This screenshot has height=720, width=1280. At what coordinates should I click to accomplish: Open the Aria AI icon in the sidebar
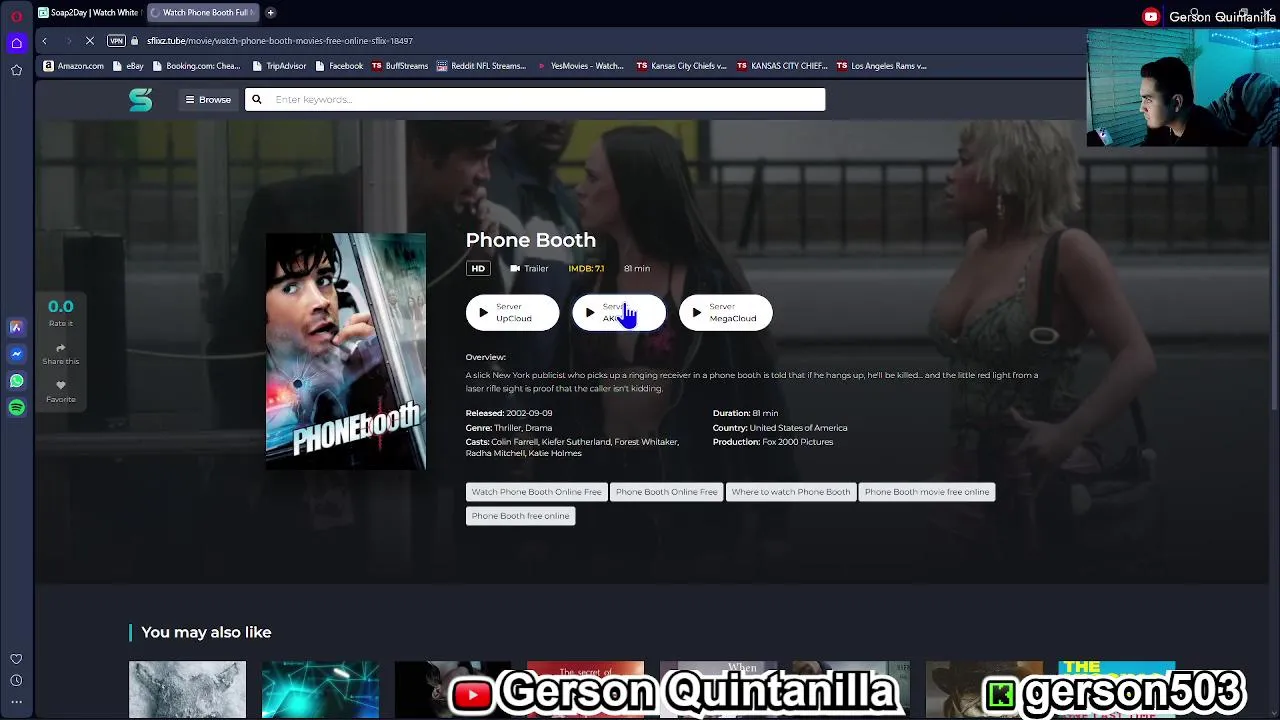pos(16,327)
